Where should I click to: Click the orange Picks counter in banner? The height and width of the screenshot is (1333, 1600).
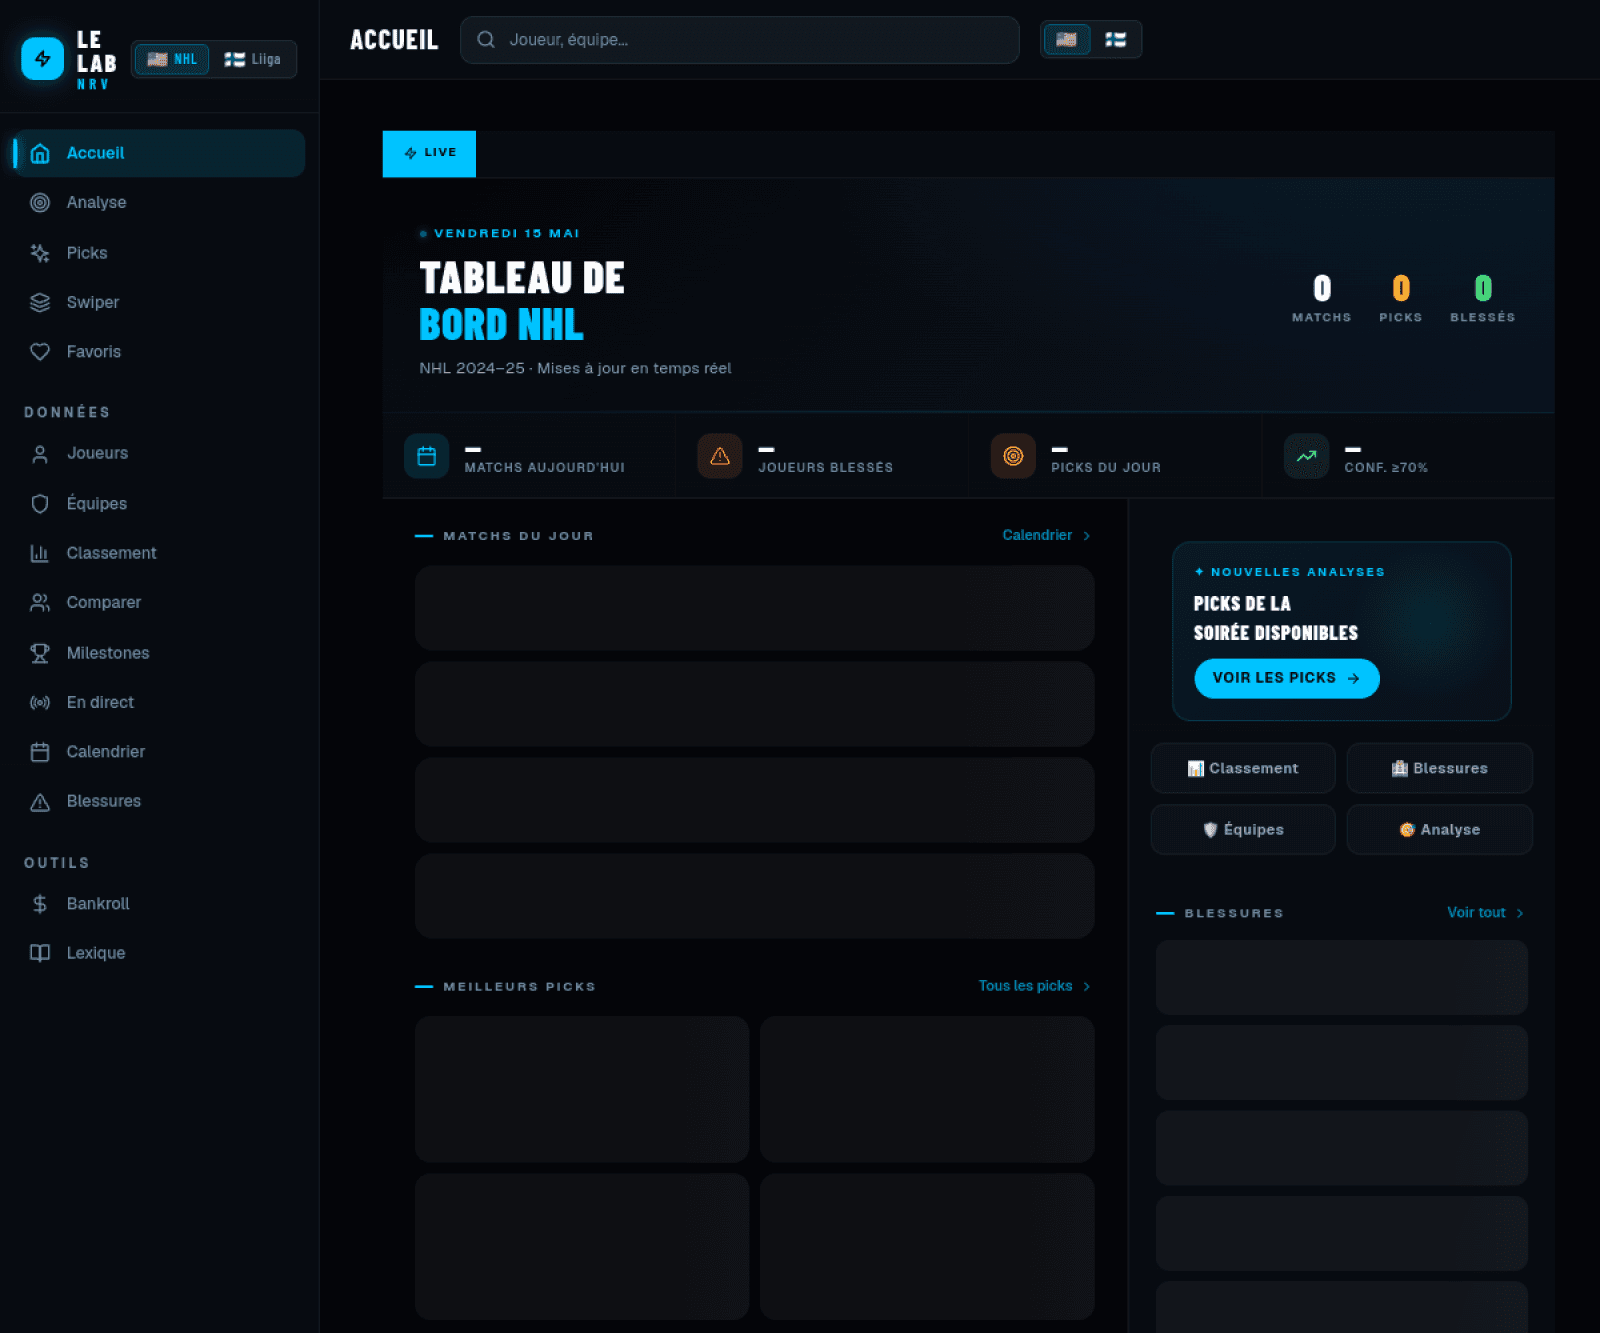1401,298
